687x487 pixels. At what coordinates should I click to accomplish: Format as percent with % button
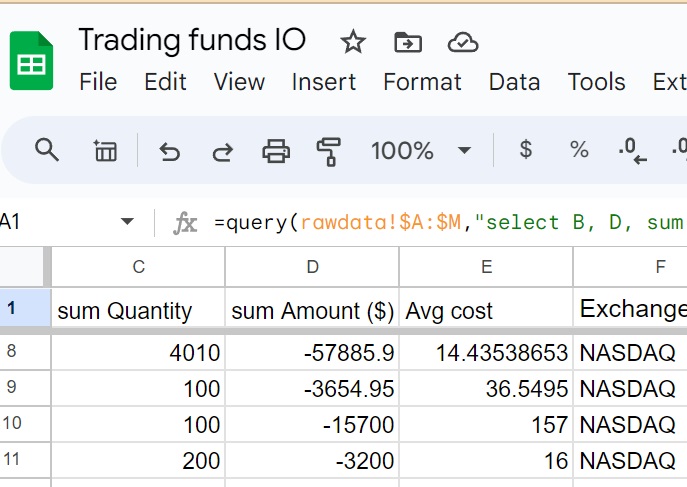(579, 150)
